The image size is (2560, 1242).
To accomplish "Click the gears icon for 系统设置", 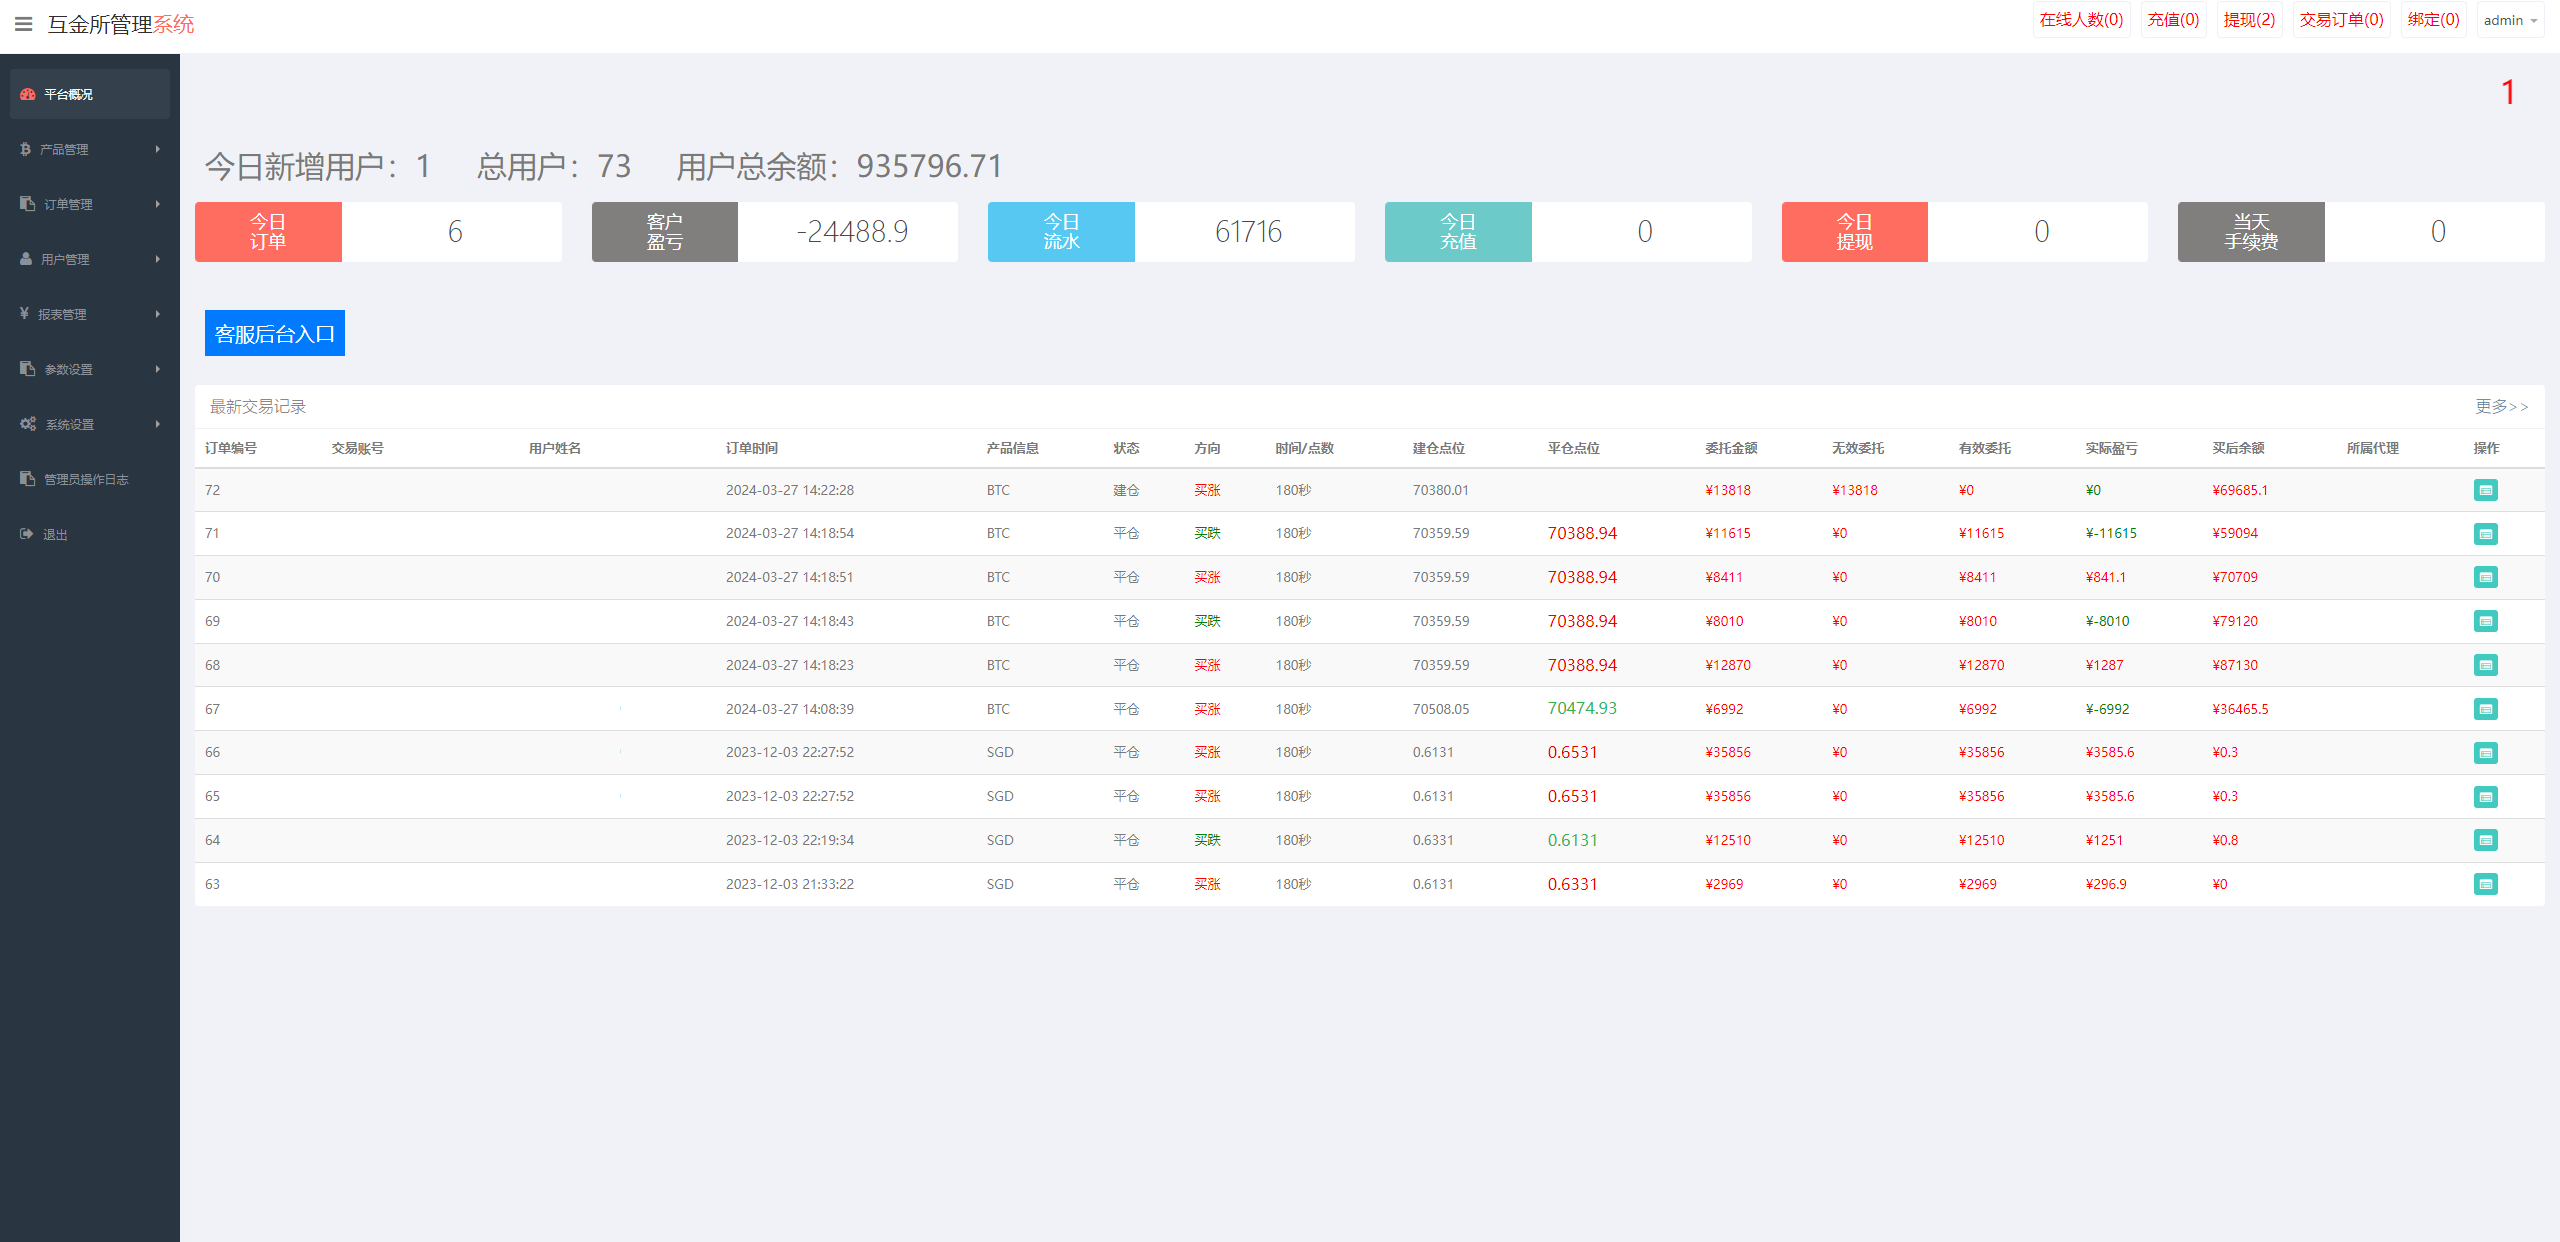I will pos(28,424).
